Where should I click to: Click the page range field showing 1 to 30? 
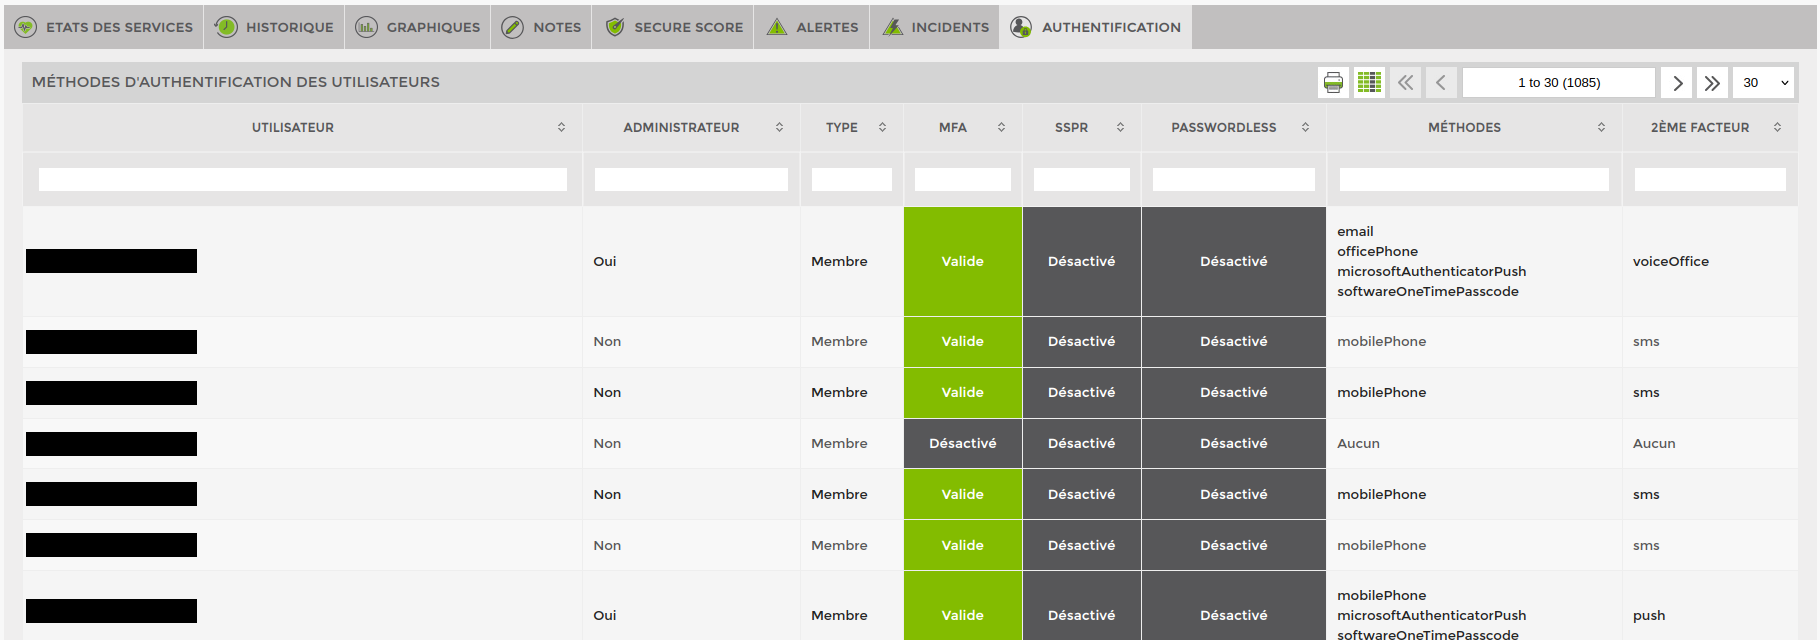point(1558,83)
